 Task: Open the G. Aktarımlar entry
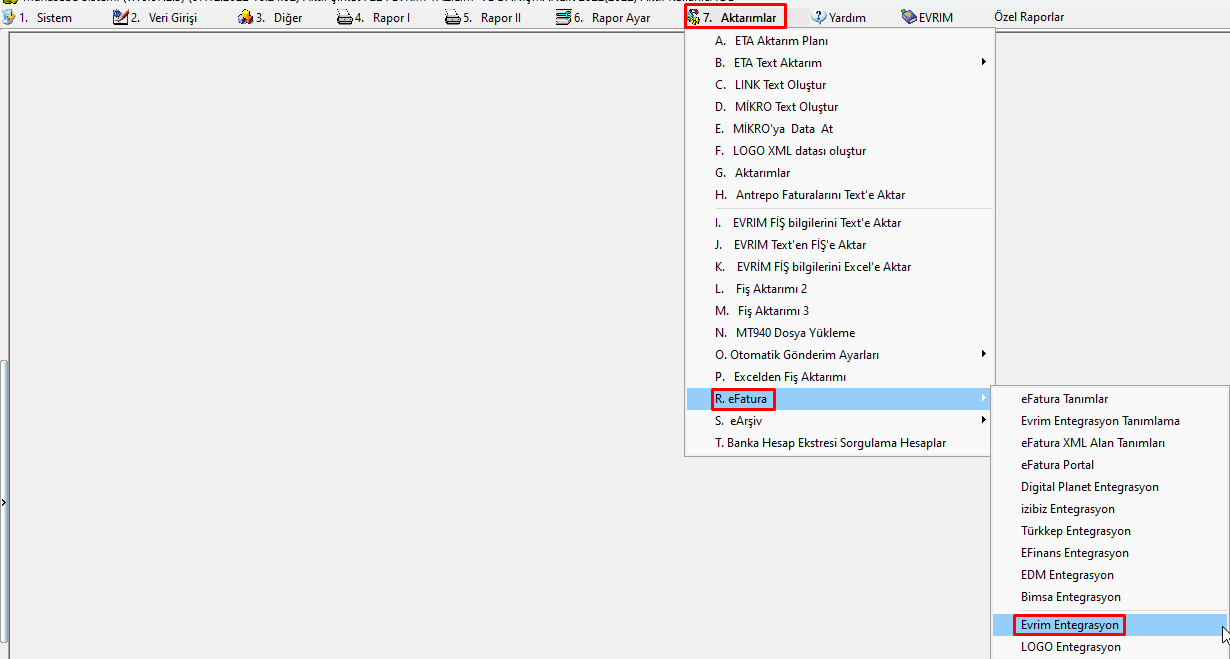click(x=839, y=173)
